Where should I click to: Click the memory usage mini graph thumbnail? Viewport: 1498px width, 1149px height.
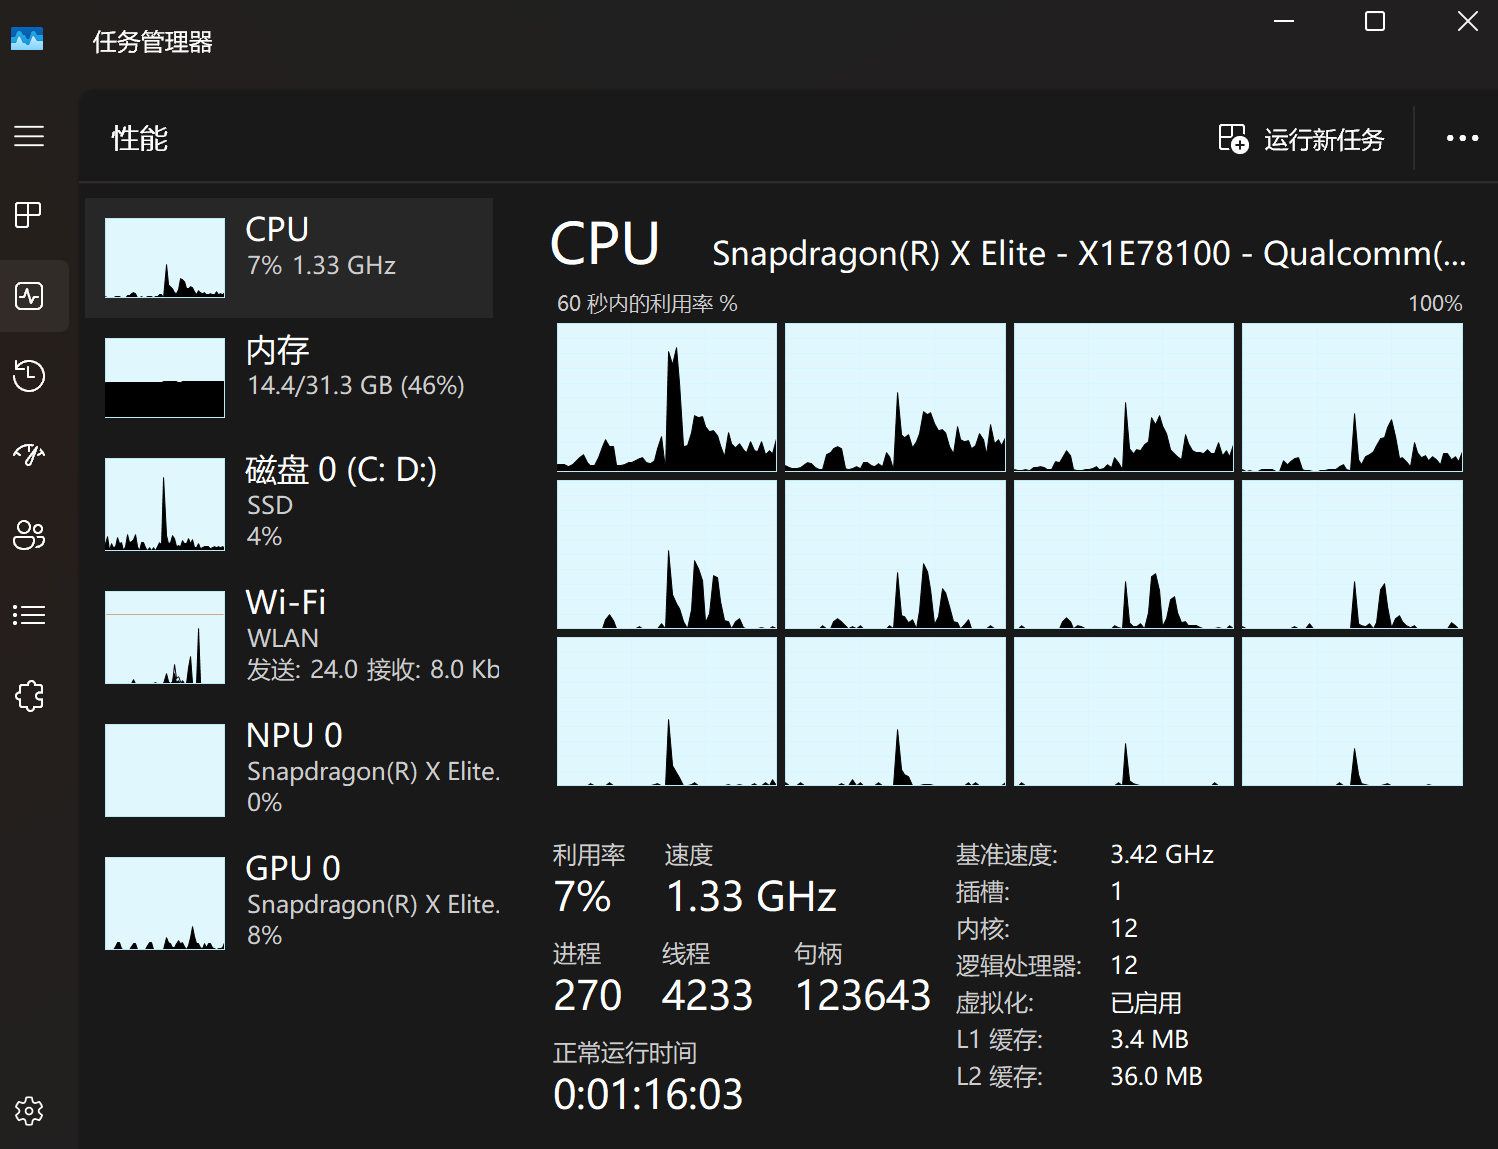pos(165,378)
